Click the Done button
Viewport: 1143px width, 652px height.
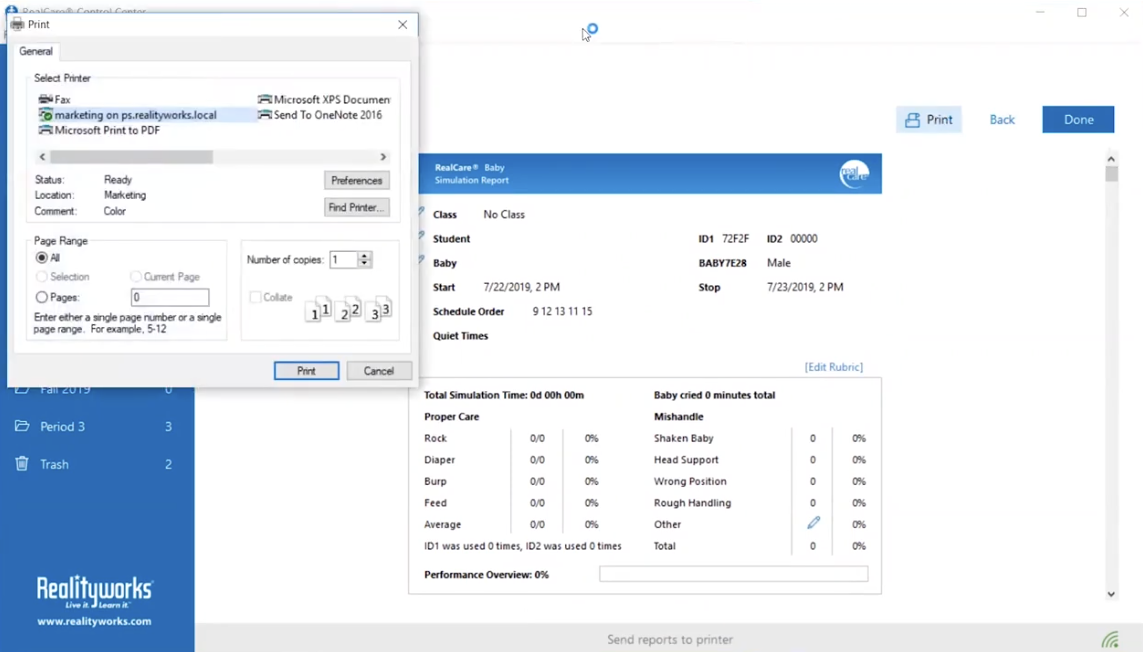click(x=1078, y=120)
